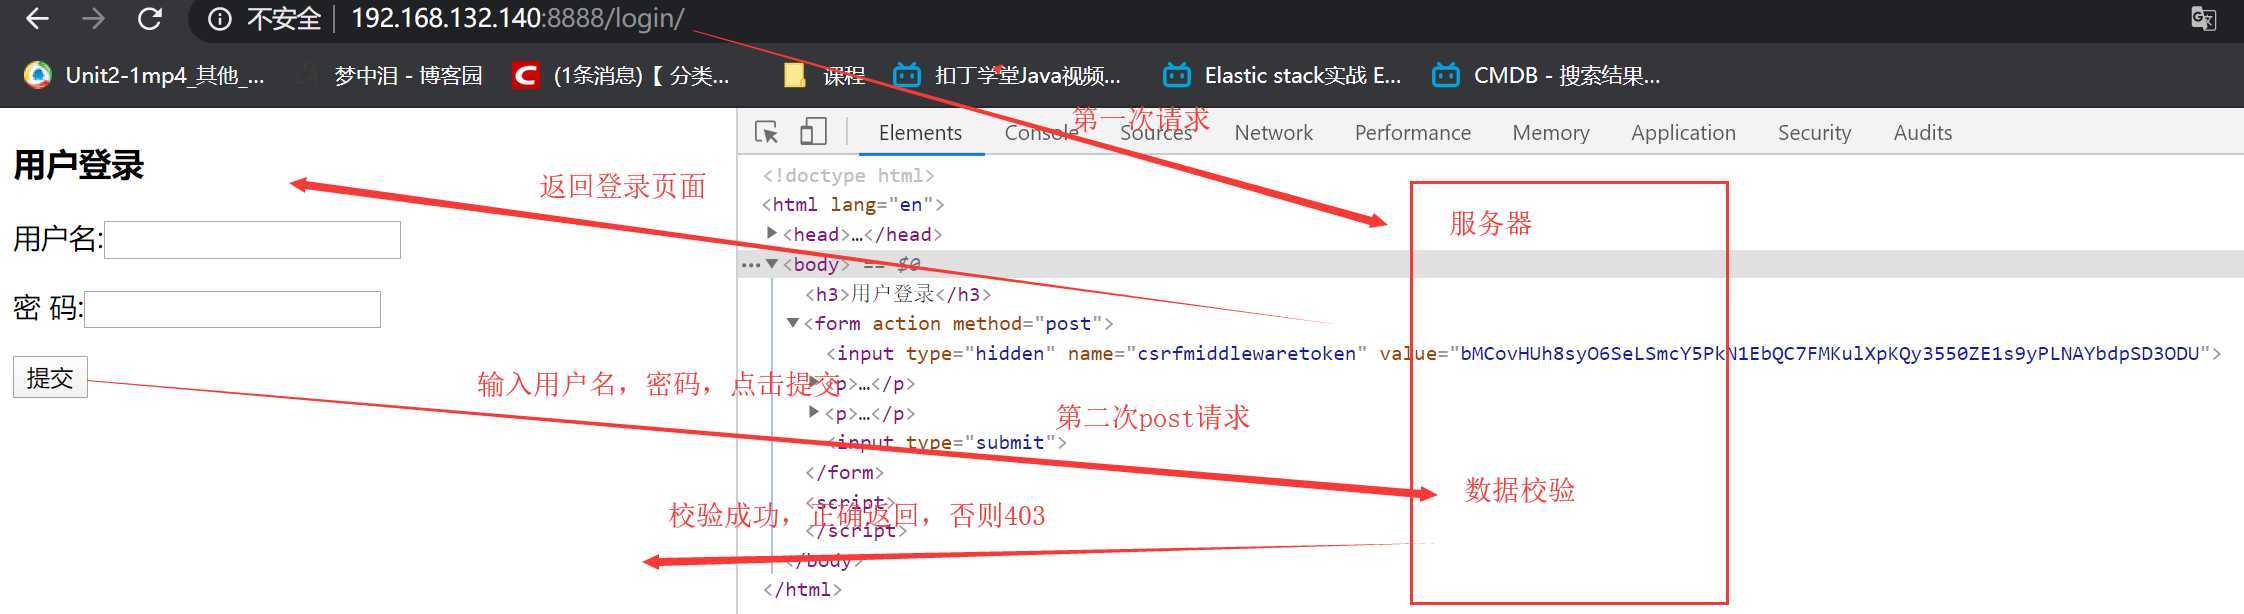Open the 扣丁学堂Java视频 bookmark
2244x614 pixels.
tap(1007, 75)
